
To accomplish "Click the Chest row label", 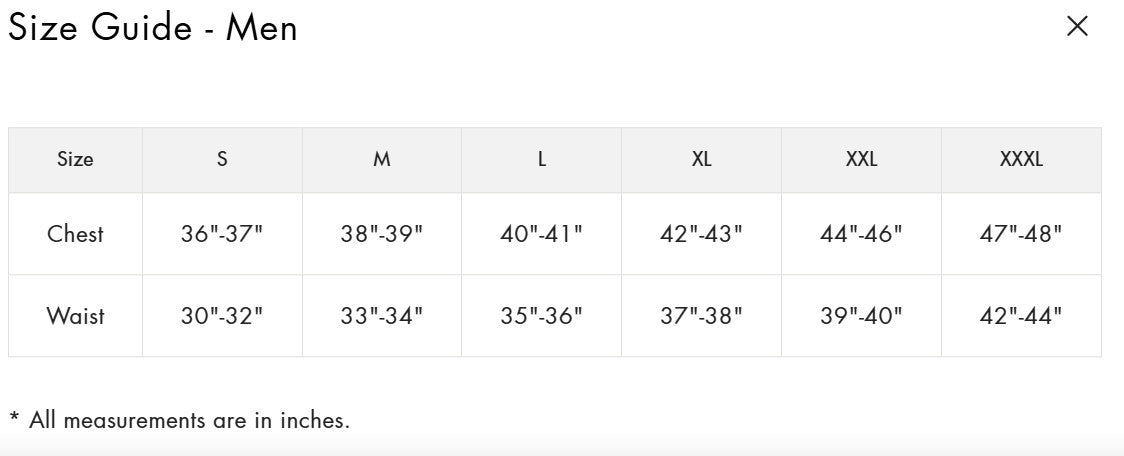I will click(x=75, y=234).
